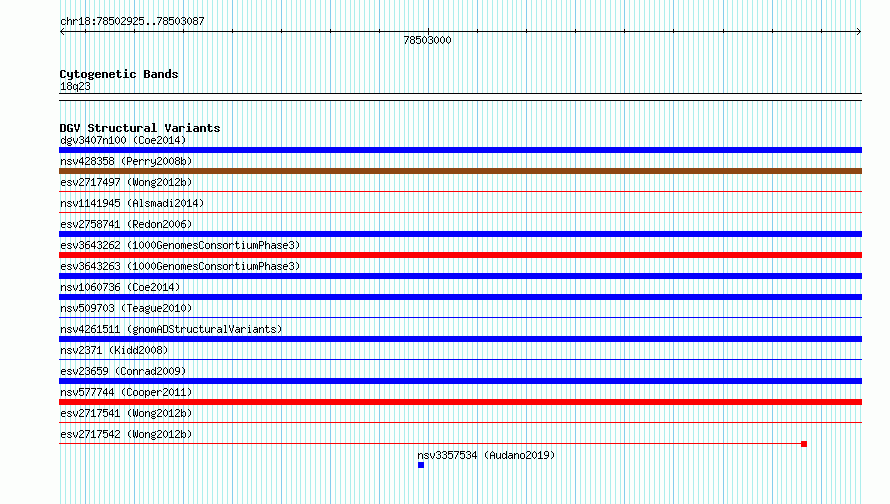This screenshot has width=890, height=504.
Task: Select the 18q23 cytogenetic band bar
Action: 460,97
